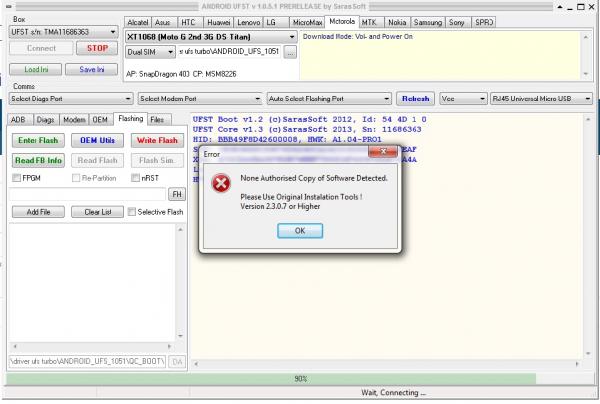Close the Error dialog with X
600x404 pixels.
tap(383, 152)
